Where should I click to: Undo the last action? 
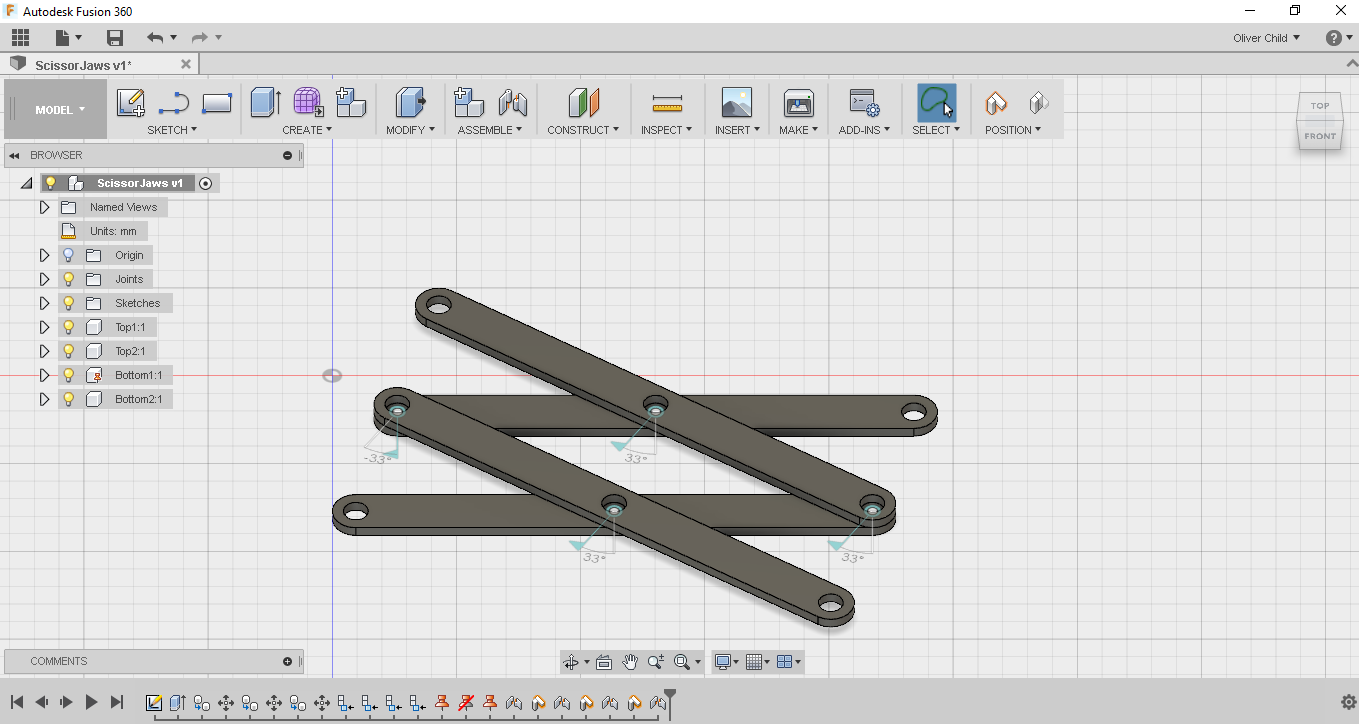(x=155, y=38)
